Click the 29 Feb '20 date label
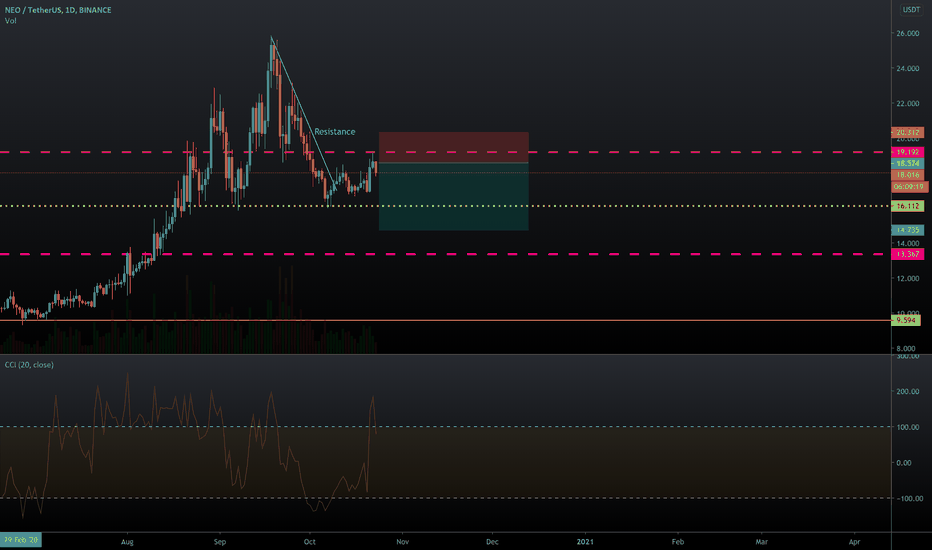The height and width of the screenshot is (550, 932). [x=21, y=540]
